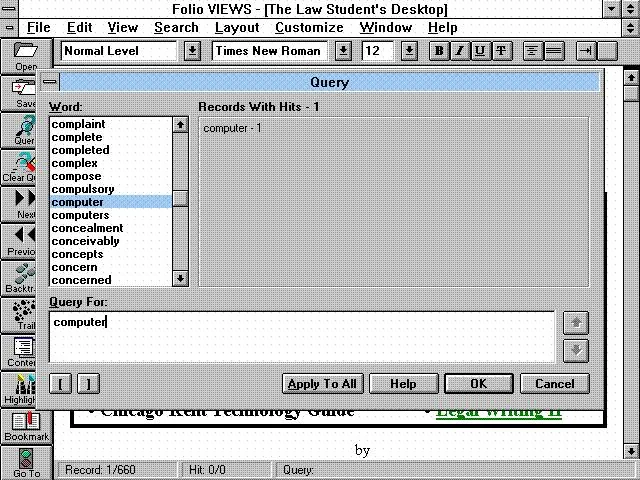Viewport: 640px width, 480px height.
Task: Click OK in the Query dialog
Action: (478, 383)
